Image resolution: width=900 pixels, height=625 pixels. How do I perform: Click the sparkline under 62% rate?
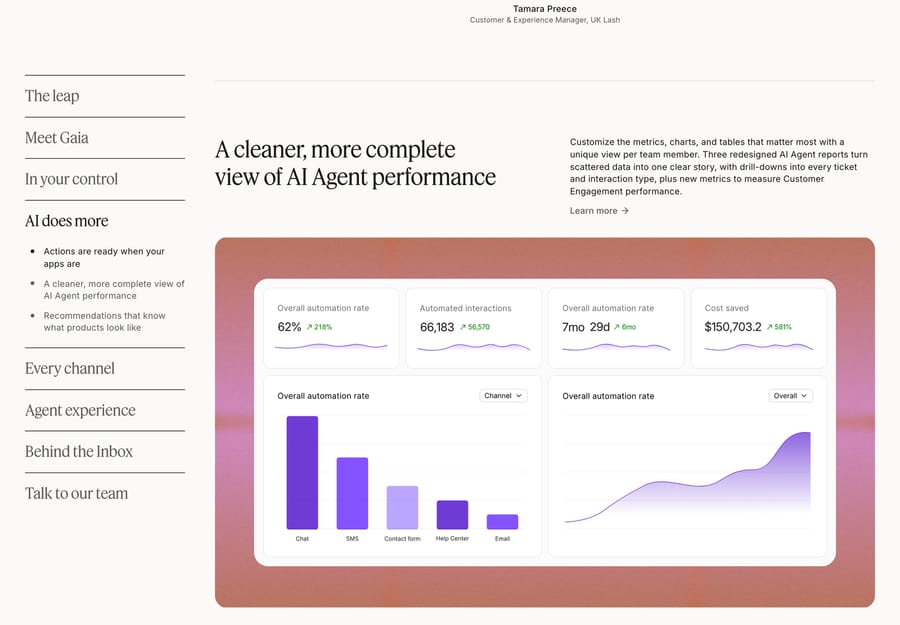click(331, 347)
